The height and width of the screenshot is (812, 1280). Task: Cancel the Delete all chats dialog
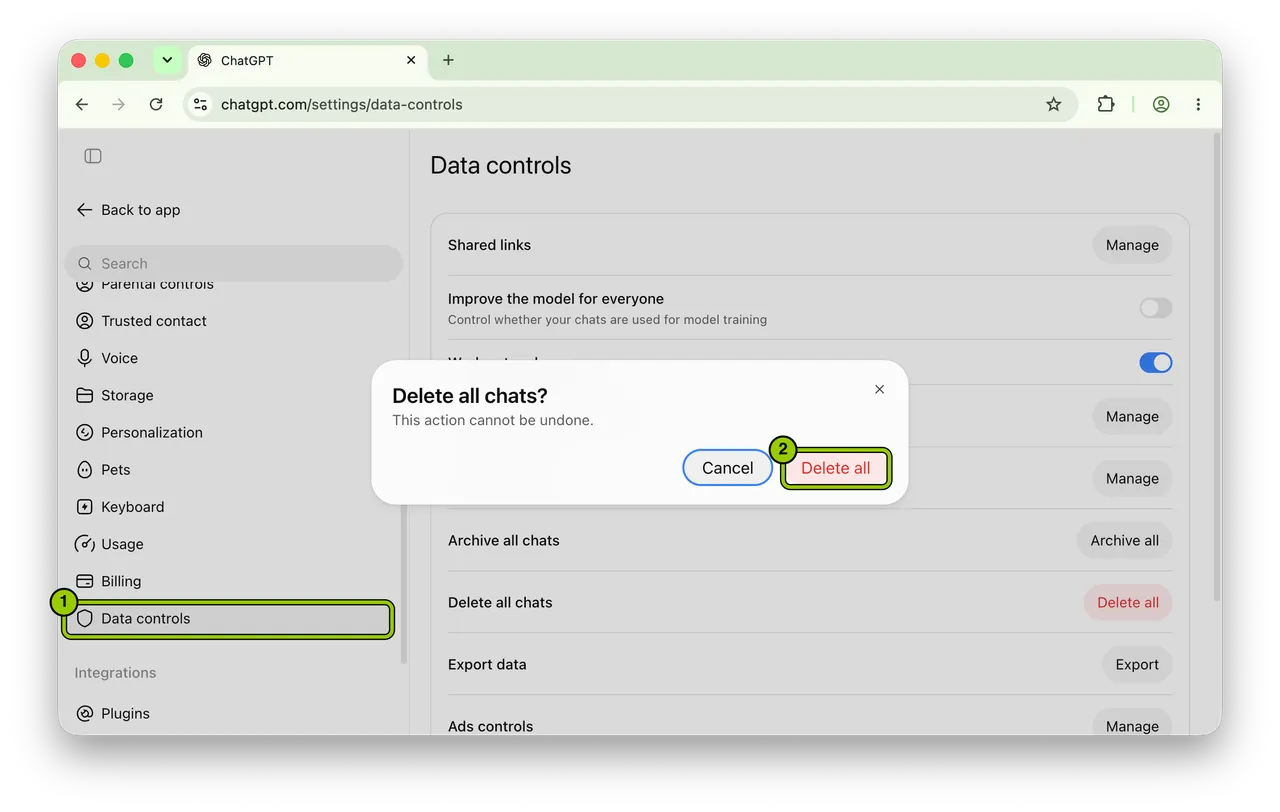click(727, 468)
